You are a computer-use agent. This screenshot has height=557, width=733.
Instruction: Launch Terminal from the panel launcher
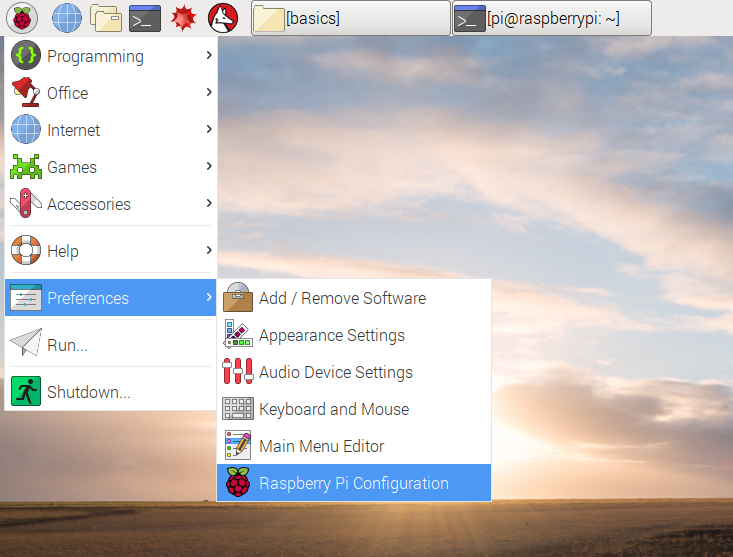coord(145,18)
